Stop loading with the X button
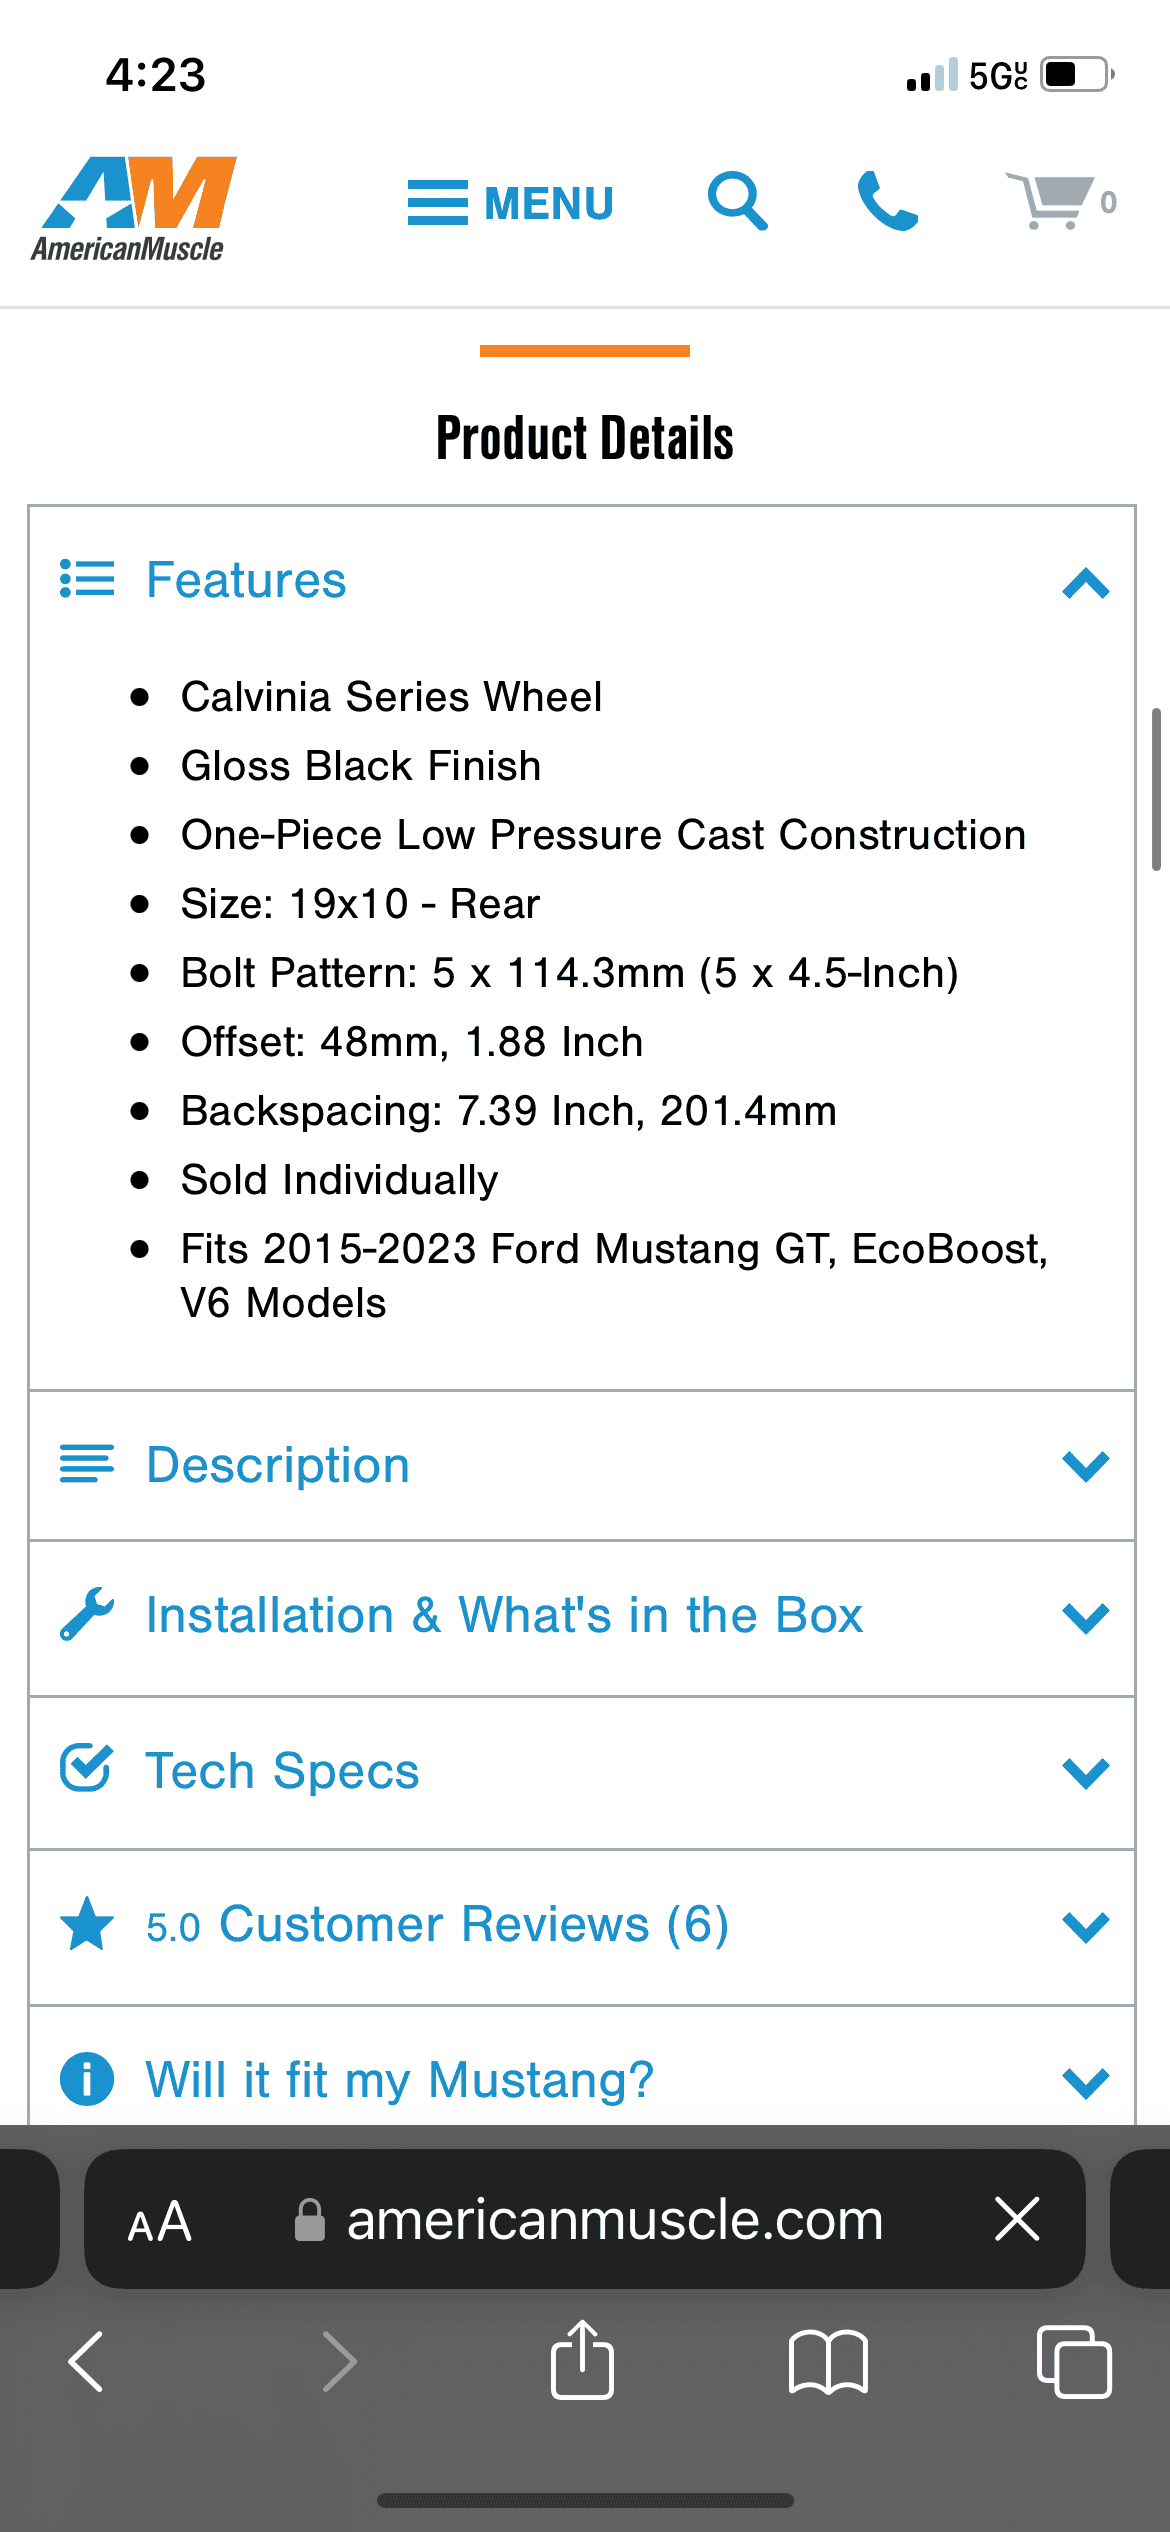The width and height of the screenshot is (1170, 2532). (1018, 2219)
